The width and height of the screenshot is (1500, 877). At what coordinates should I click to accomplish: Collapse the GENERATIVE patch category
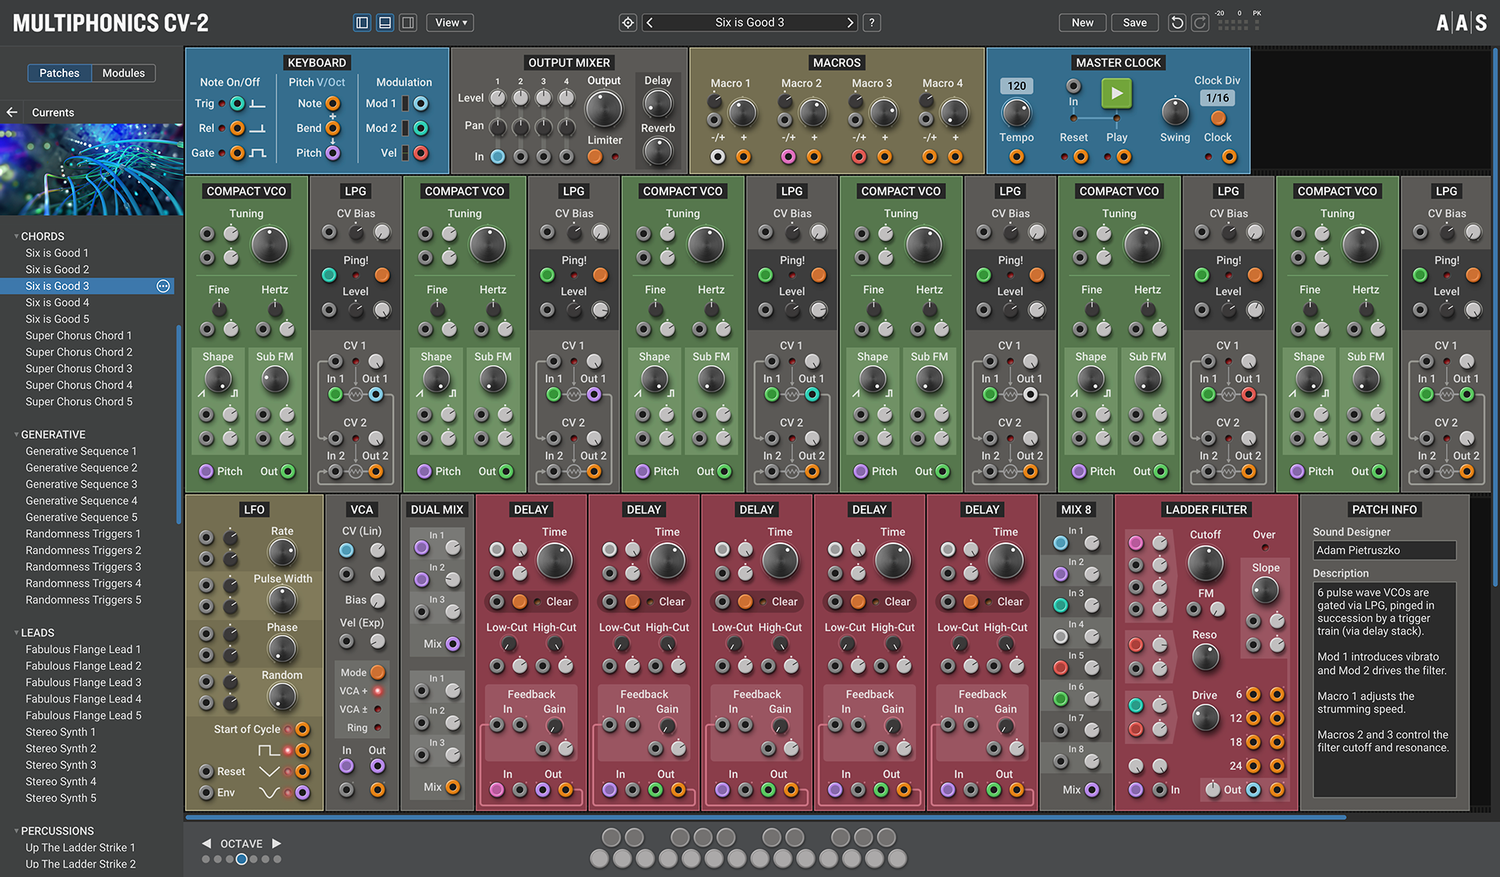(x=17, y=435)
